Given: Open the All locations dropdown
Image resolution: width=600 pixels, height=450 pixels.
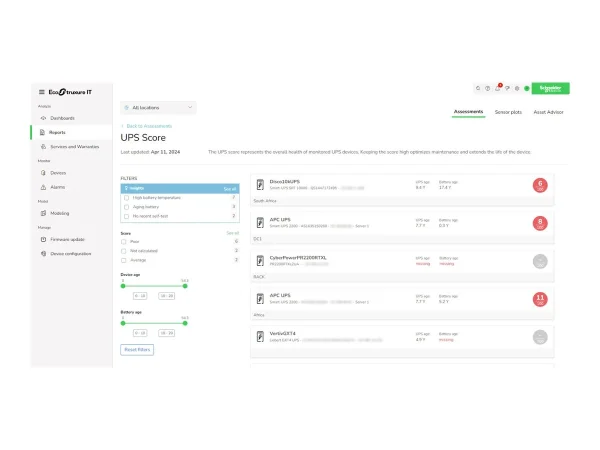Looking at the screenshot, I should click(x=158, y=106).
